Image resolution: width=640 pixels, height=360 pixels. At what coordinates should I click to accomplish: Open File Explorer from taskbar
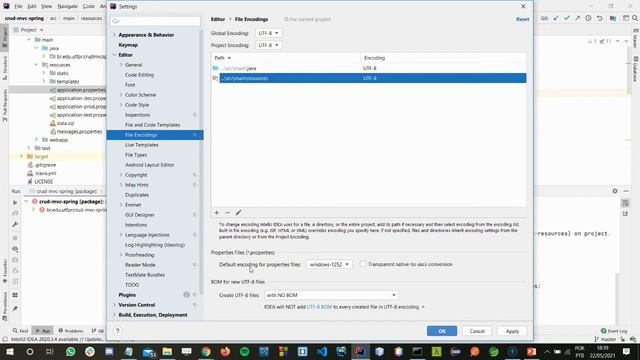coord(167,351)
